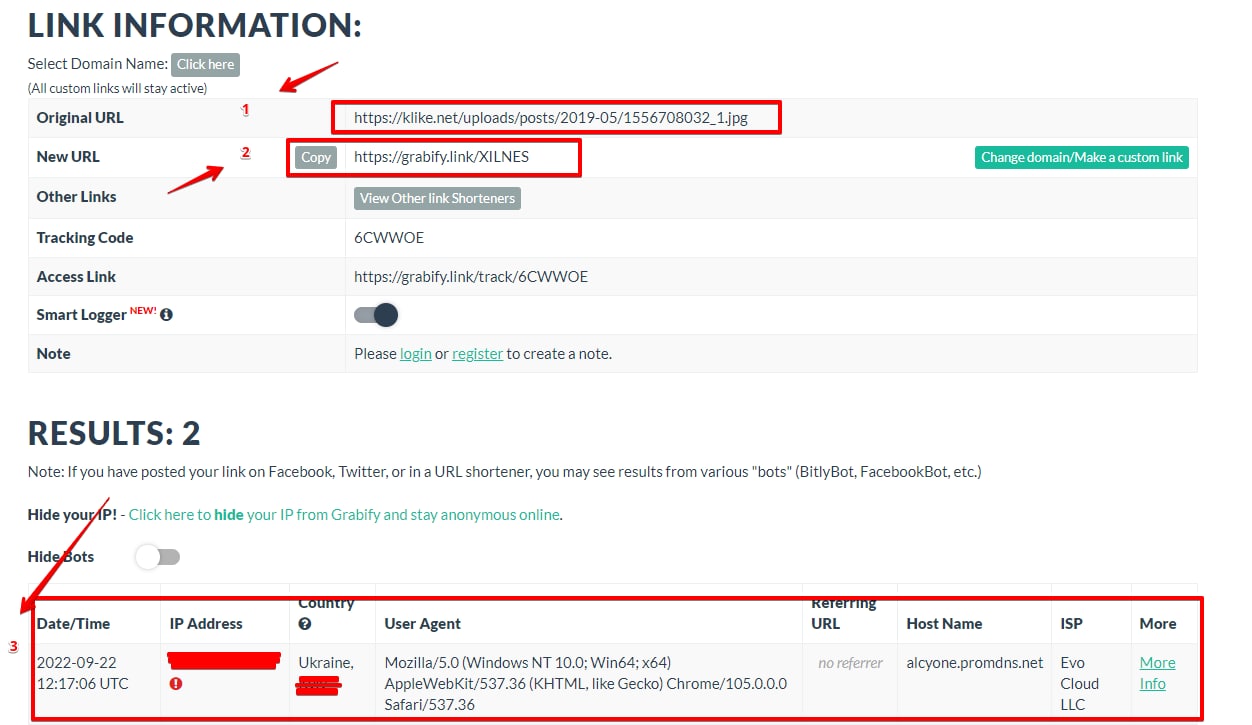This screenshot has width=1252, height=725.
Task: Click the Original URL klike.net field
Action: click(x=551, y=118)
